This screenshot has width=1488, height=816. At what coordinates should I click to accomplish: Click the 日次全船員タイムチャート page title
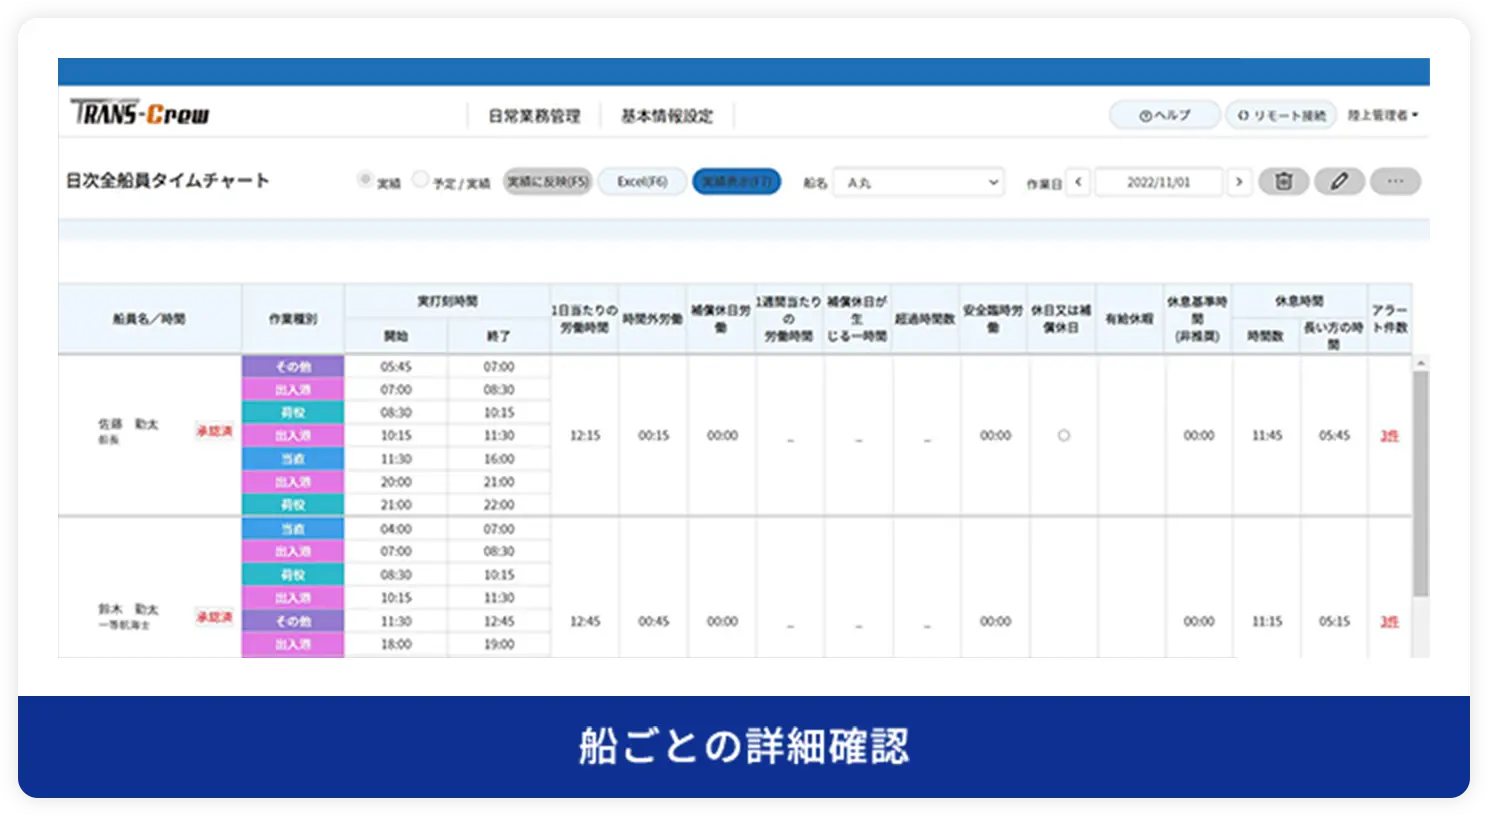168,181
